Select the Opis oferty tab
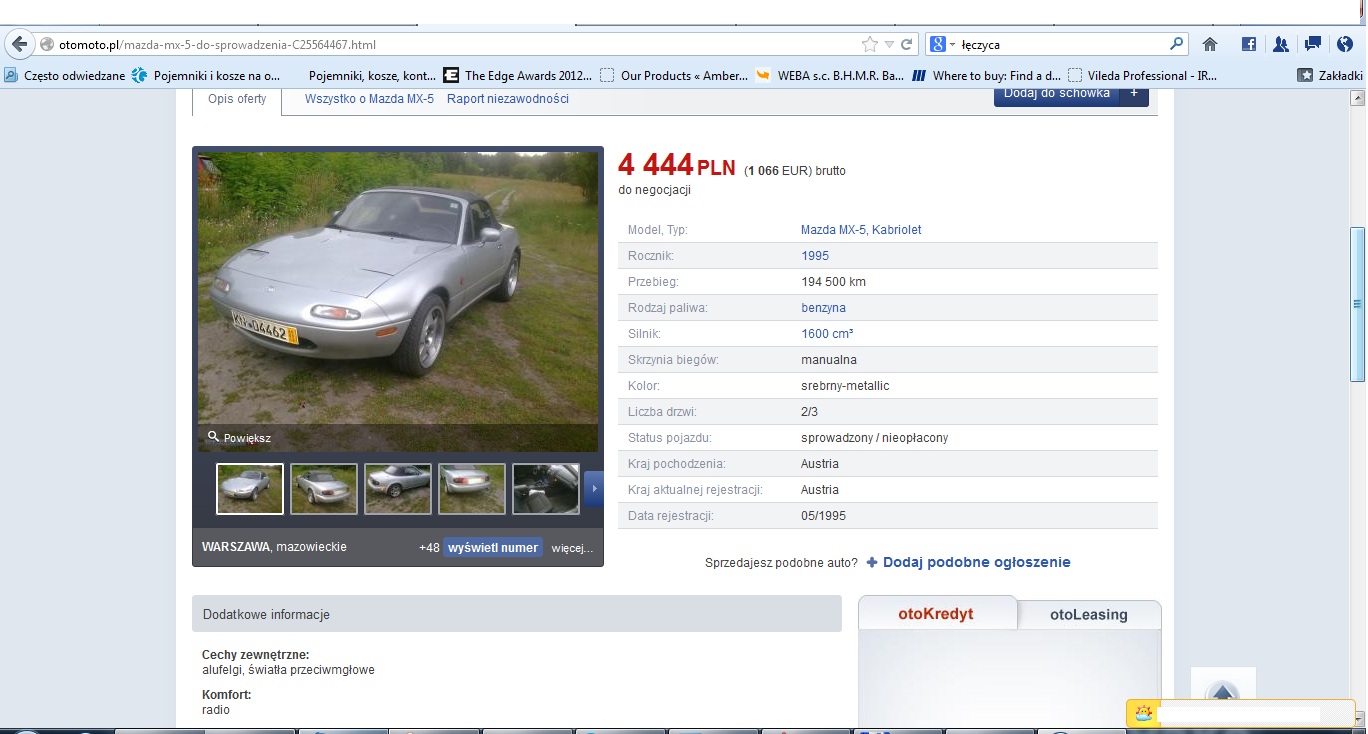 pos(237,99)
